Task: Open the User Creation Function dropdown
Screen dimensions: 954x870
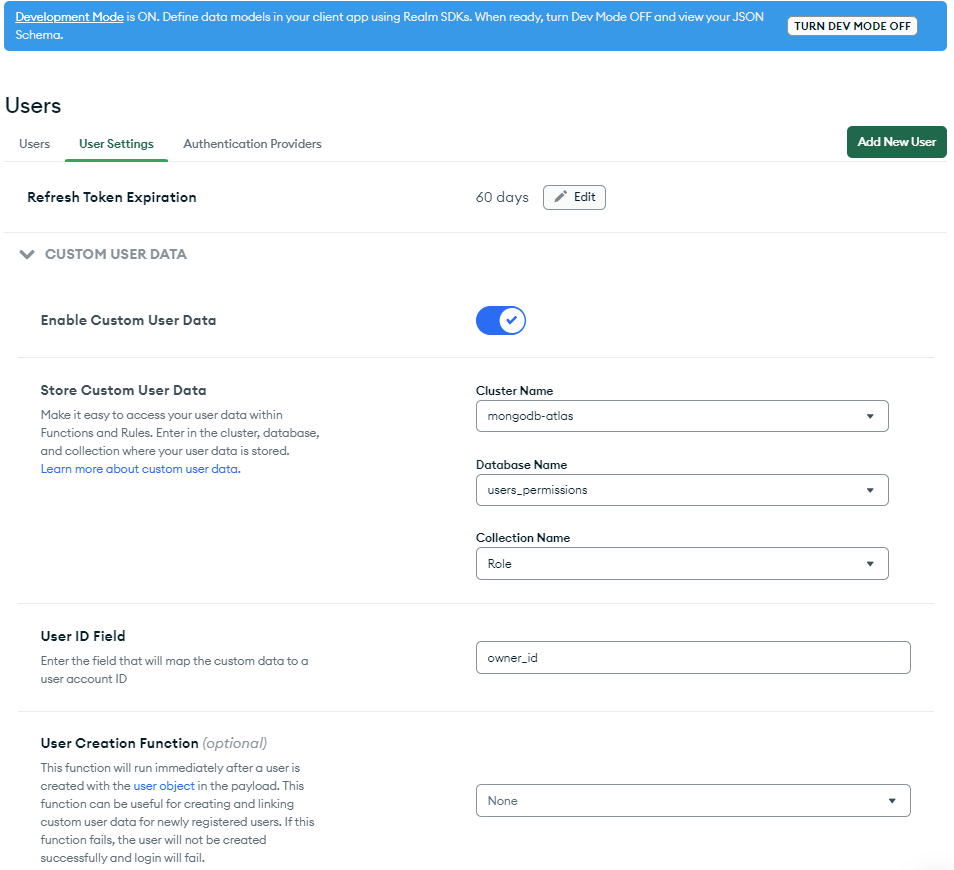Action: (x=692, y=801)
